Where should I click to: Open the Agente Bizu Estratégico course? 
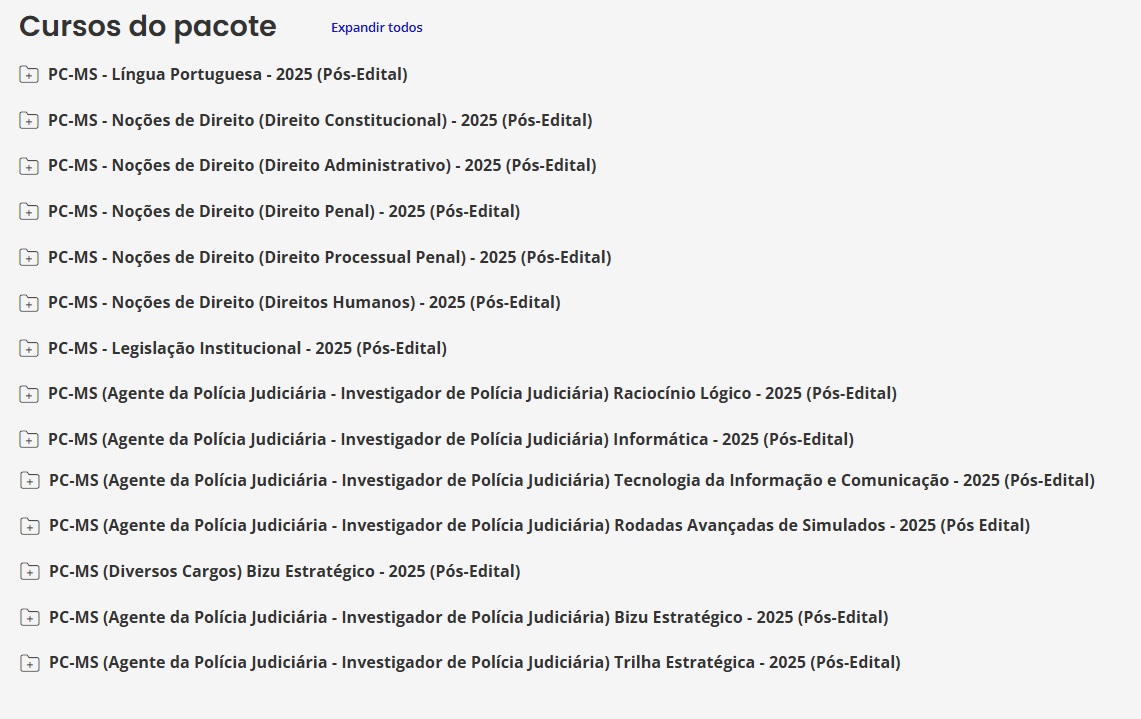pos(468,617)
